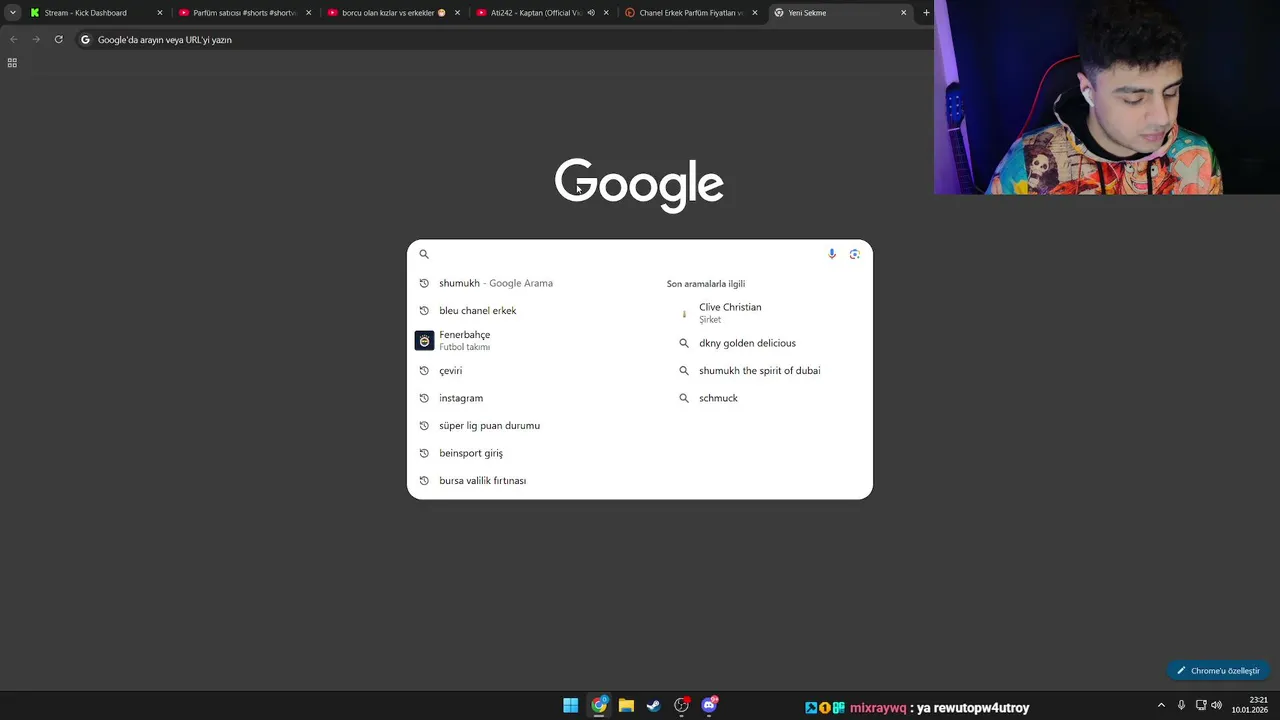Screen dimensions: 1280x720
Task: Click history clock icon beside 'instagram'
Action: click(x=424, y=398)
